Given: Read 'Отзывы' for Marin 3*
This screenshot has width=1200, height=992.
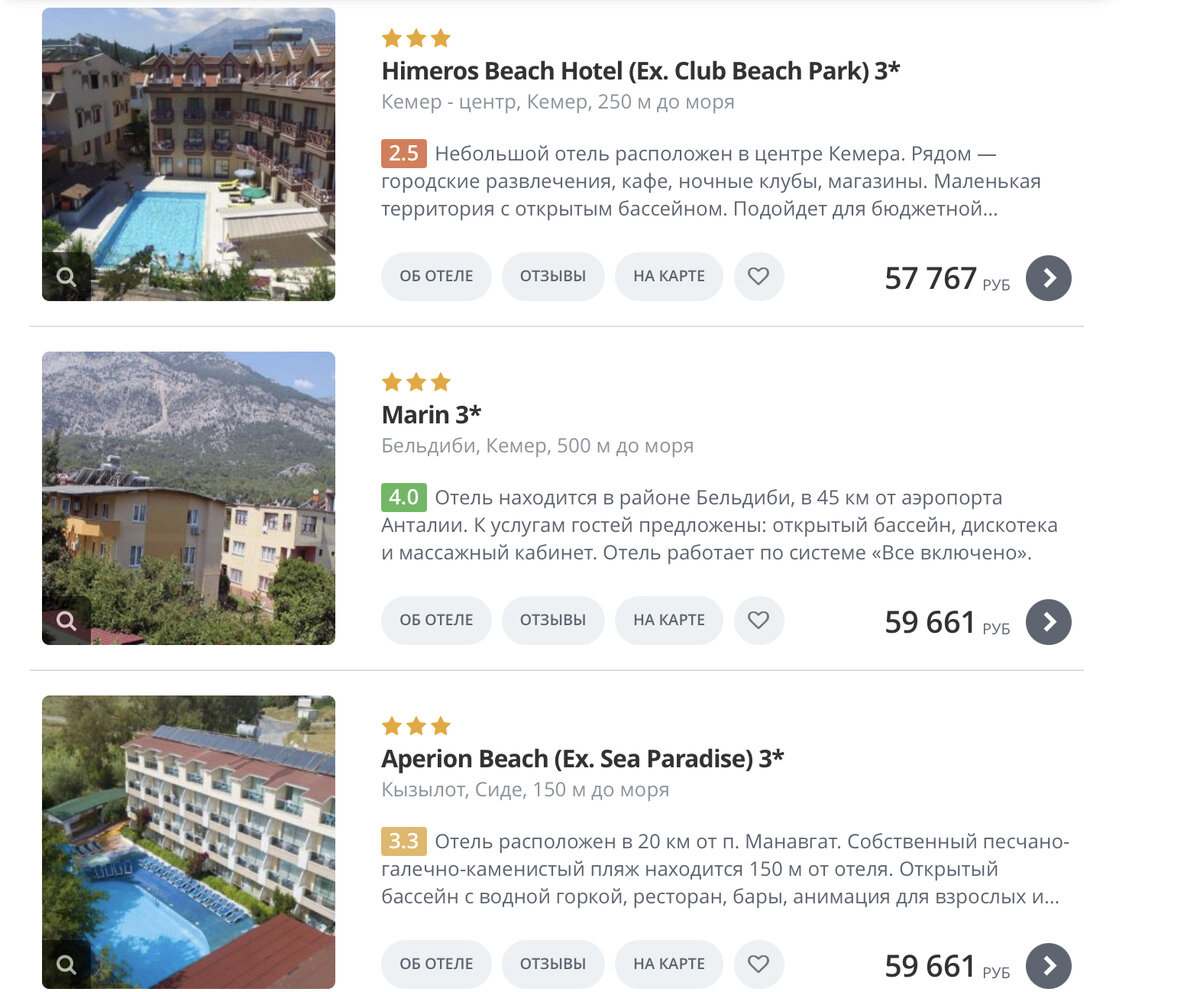Looking at the screenshot, I should [553, 620].
